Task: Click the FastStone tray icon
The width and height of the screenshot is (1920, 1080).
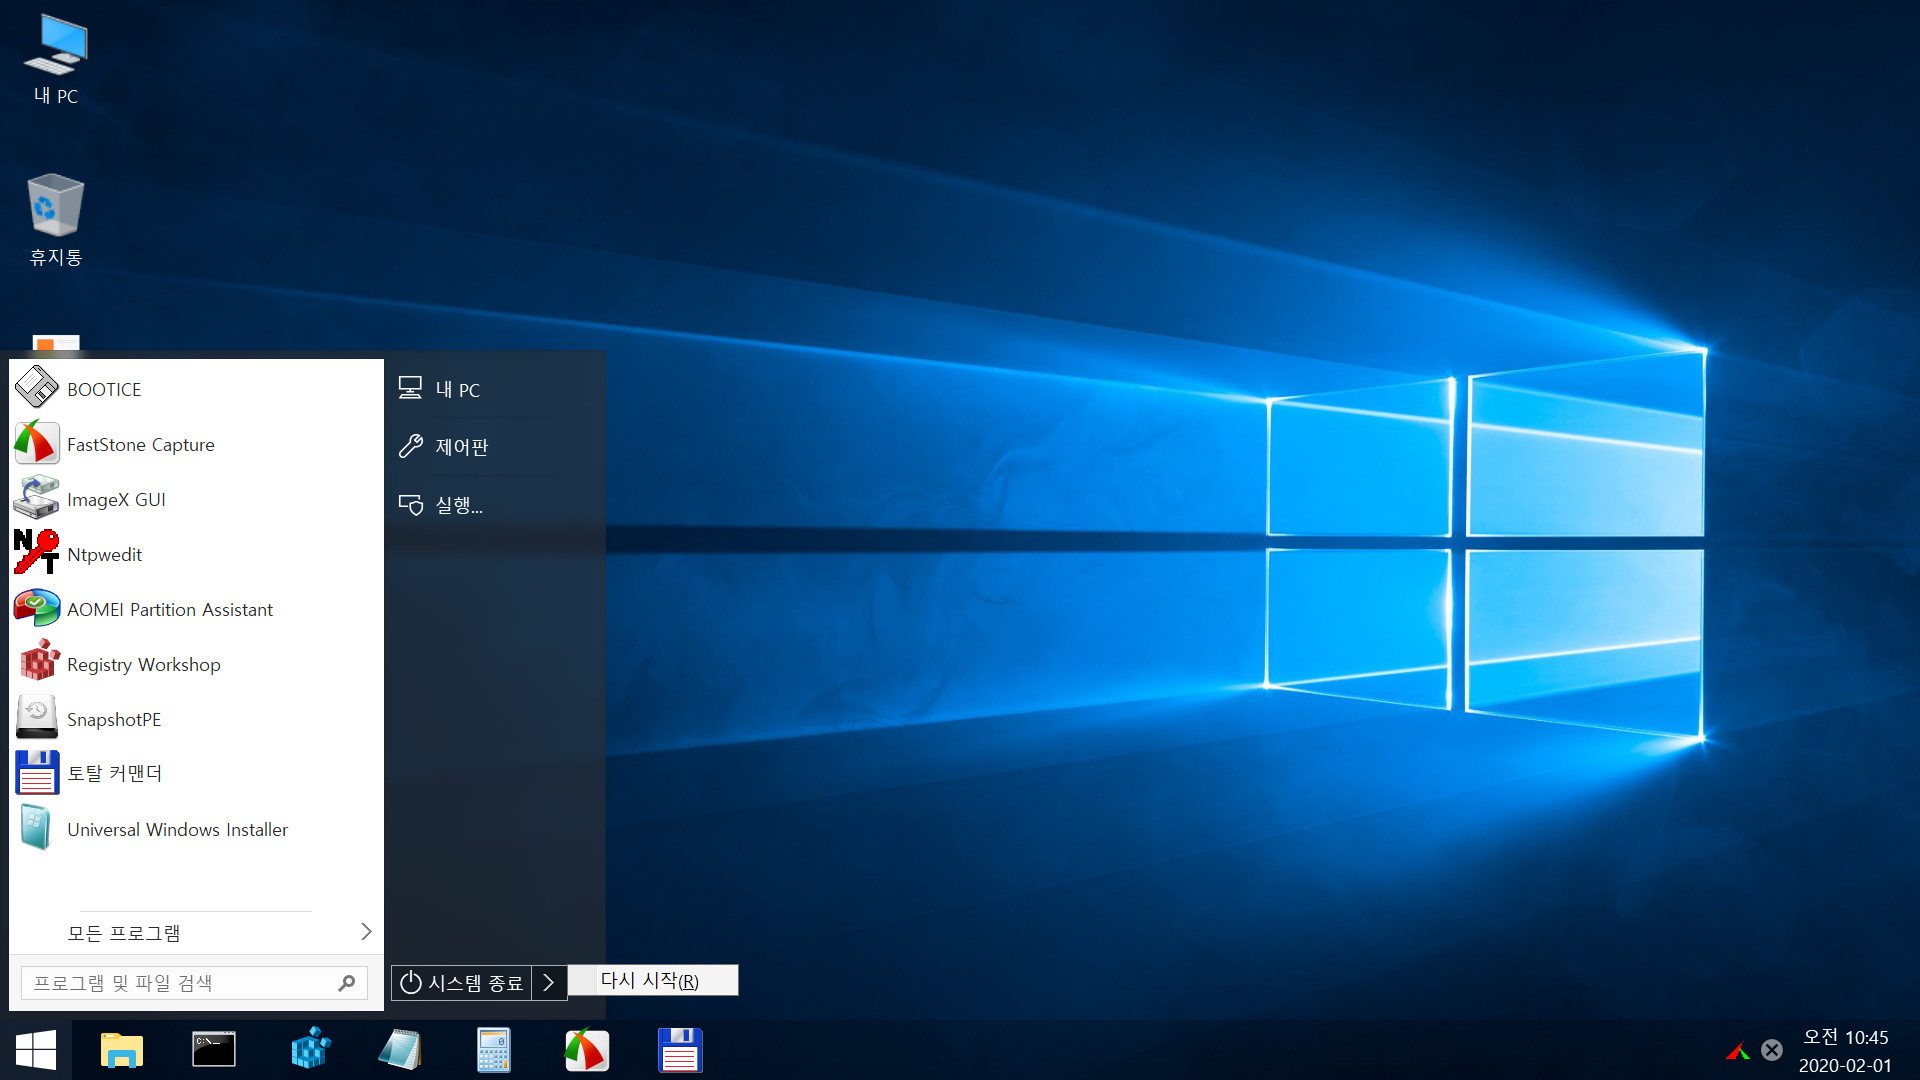Action: (1738, 1050)
